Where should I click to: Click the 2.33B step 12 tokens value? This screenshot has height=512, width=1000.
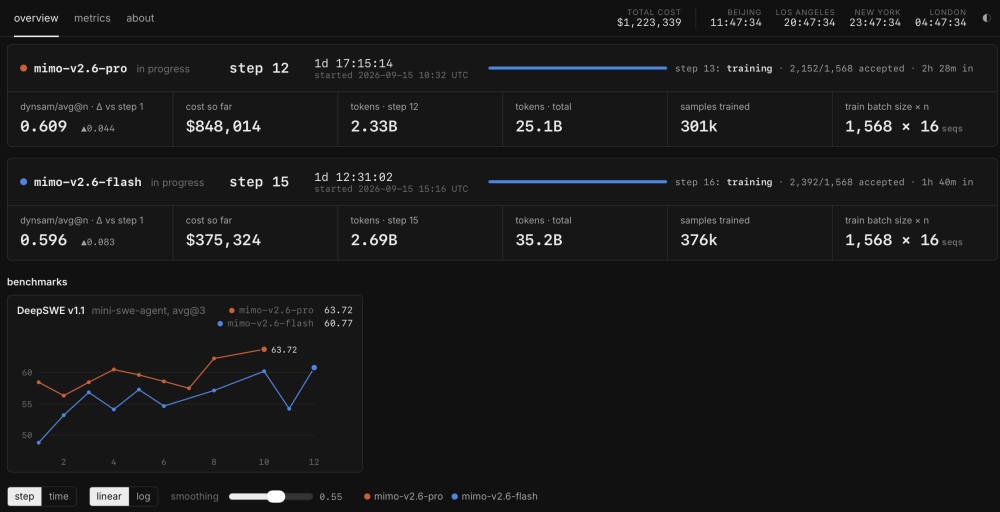pos(374,126)
